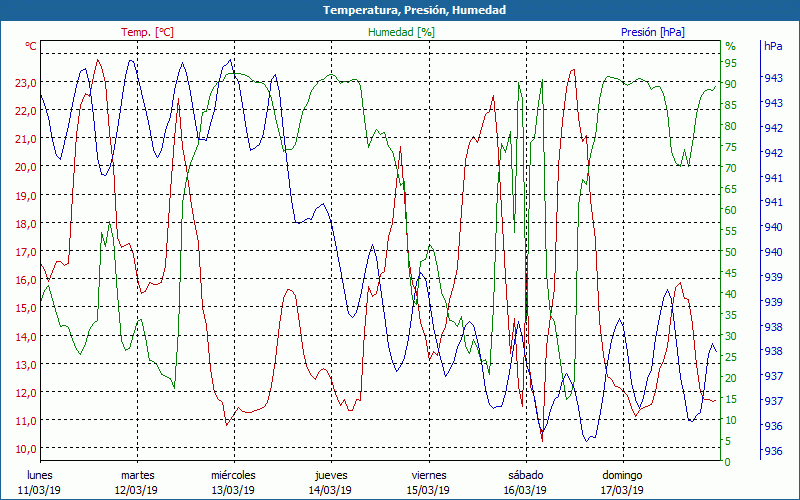Select the green "Humedad [%]" legend label
800x500 pixels.
click(402, 32)
